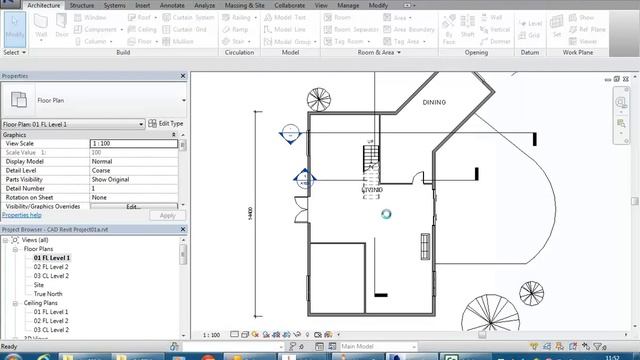Open the Floor Plan type selector dropdown
The height and width of the screenshot is (360, 640).
[x=184, y=100]
